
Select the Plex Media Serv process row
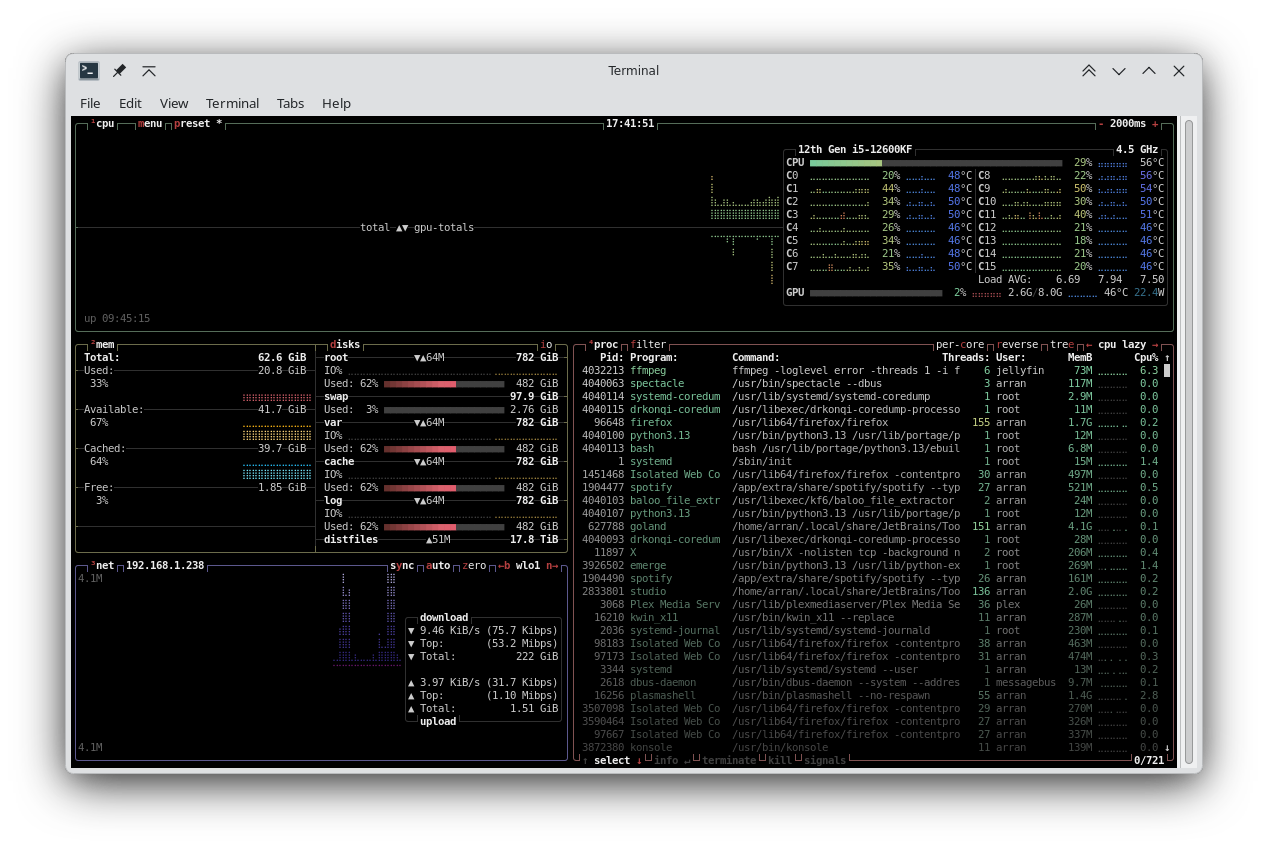click(870, 604)
